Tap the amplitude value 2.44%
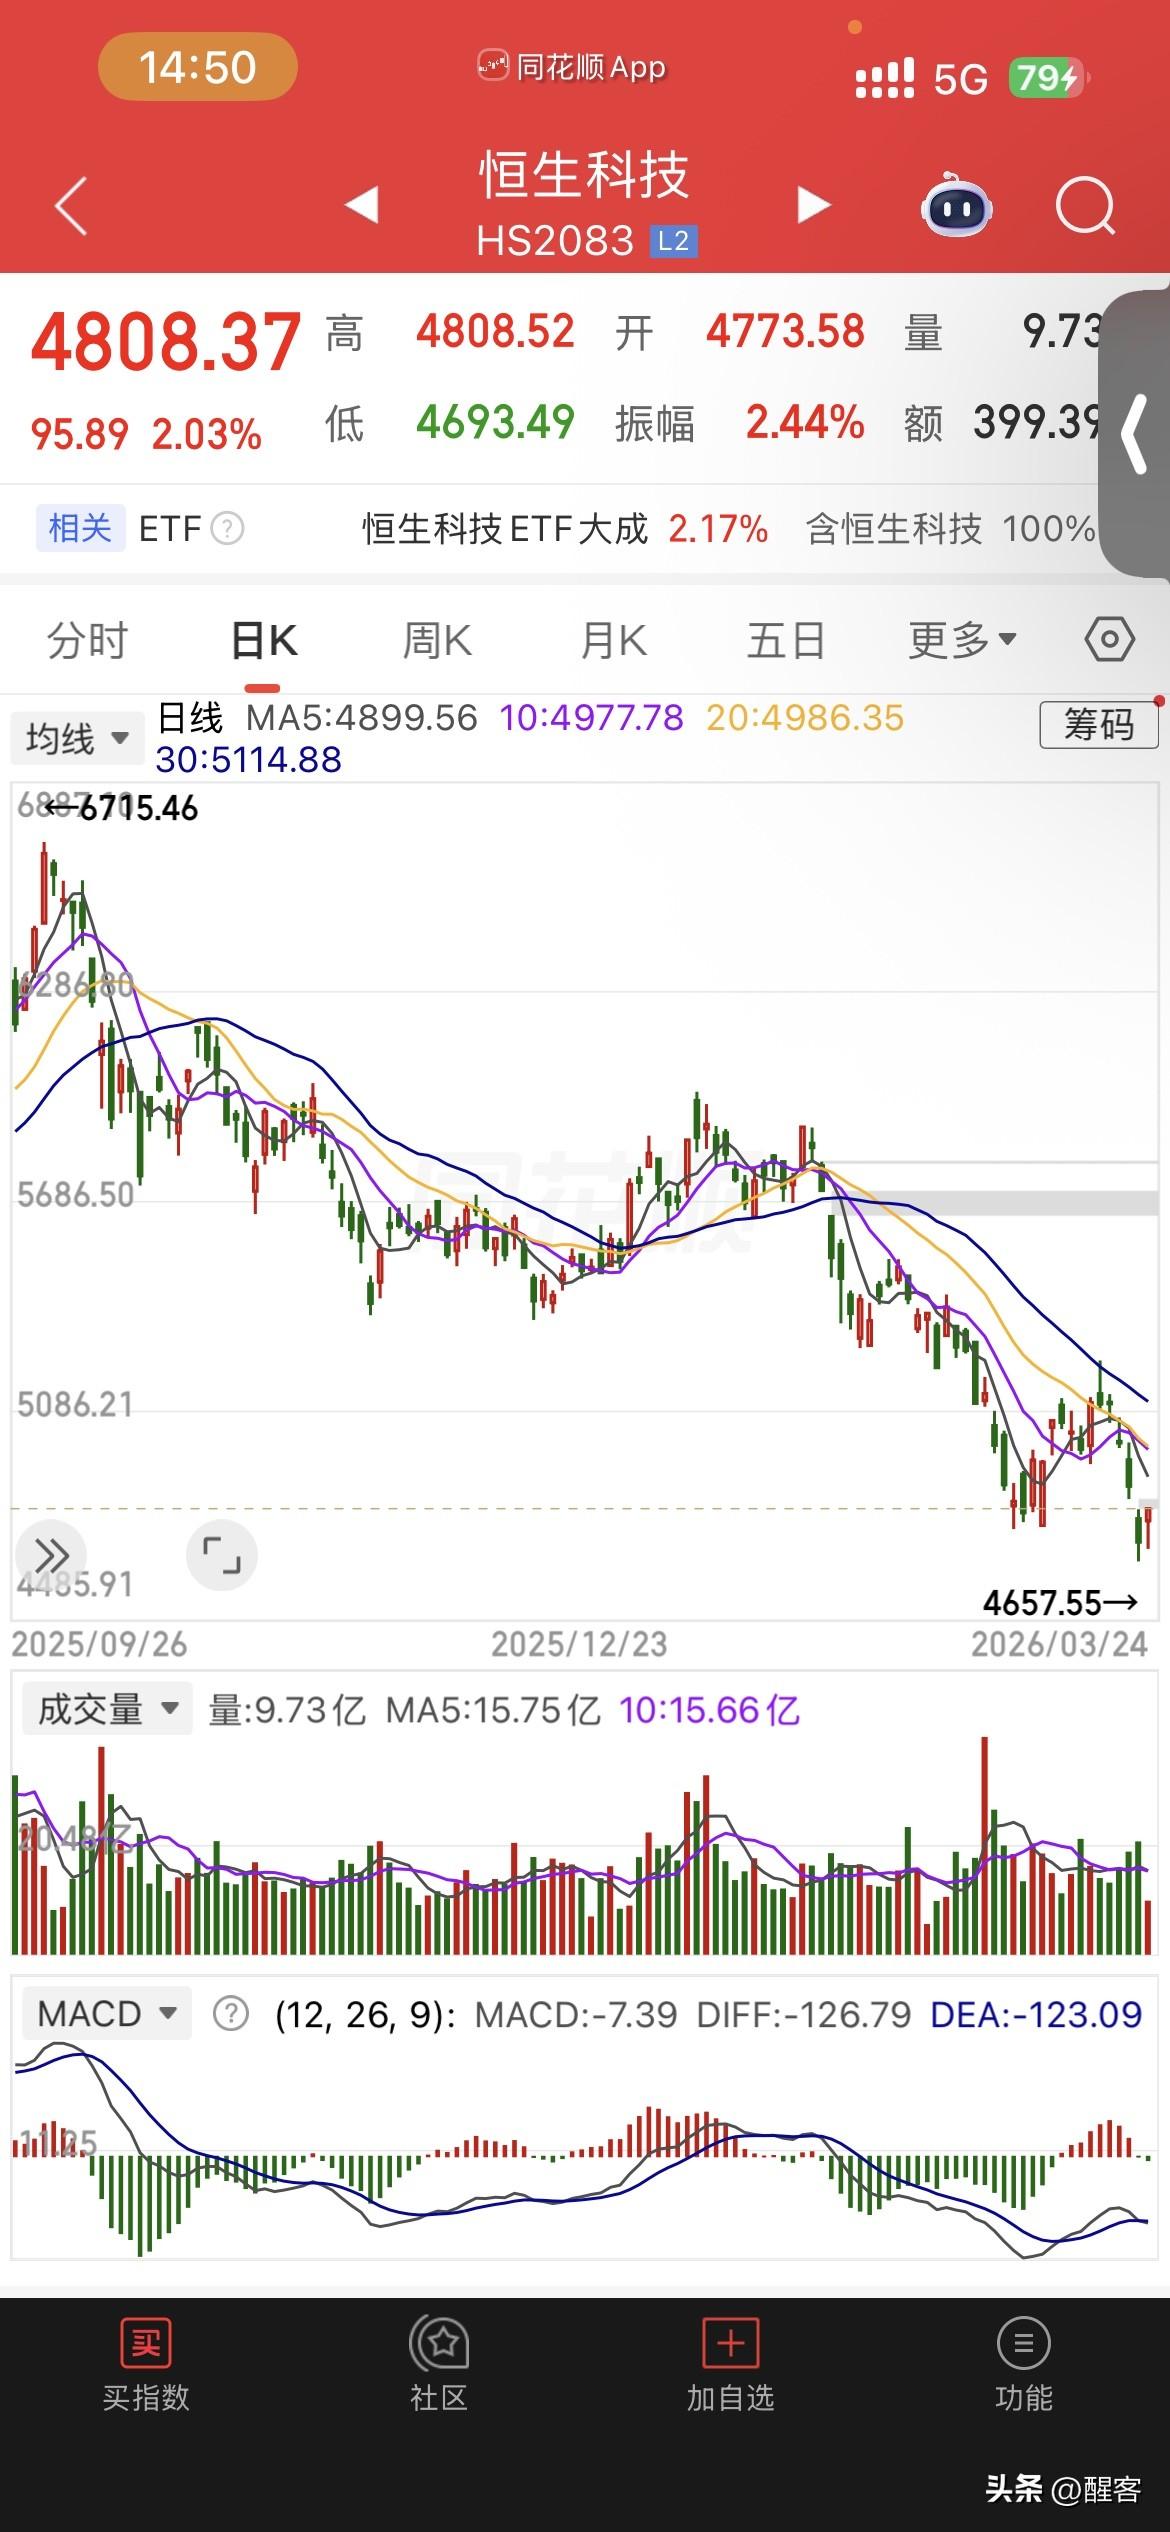Image resolution: width=1170 pixels, height=2532 pixels. [x=805, y=422]
